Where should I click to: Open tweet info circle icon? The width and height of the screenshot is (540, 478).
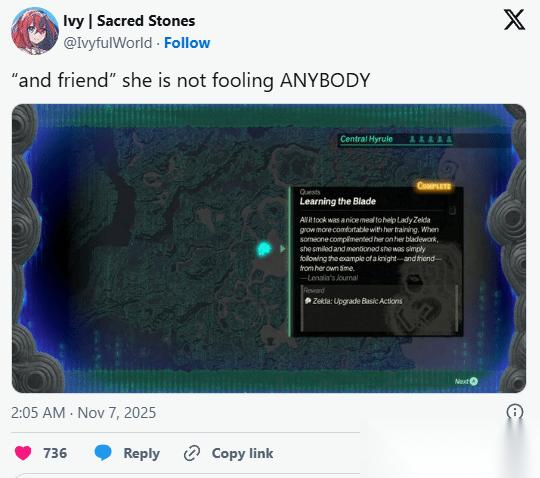point(515,412)
